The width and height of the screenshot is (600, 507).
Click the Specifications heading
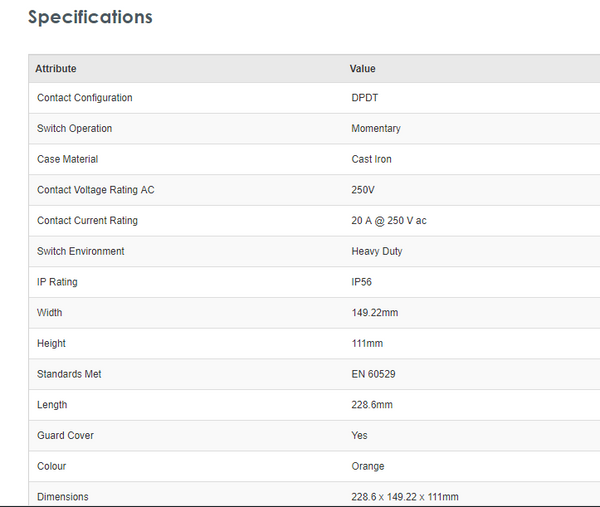(90, 17)
